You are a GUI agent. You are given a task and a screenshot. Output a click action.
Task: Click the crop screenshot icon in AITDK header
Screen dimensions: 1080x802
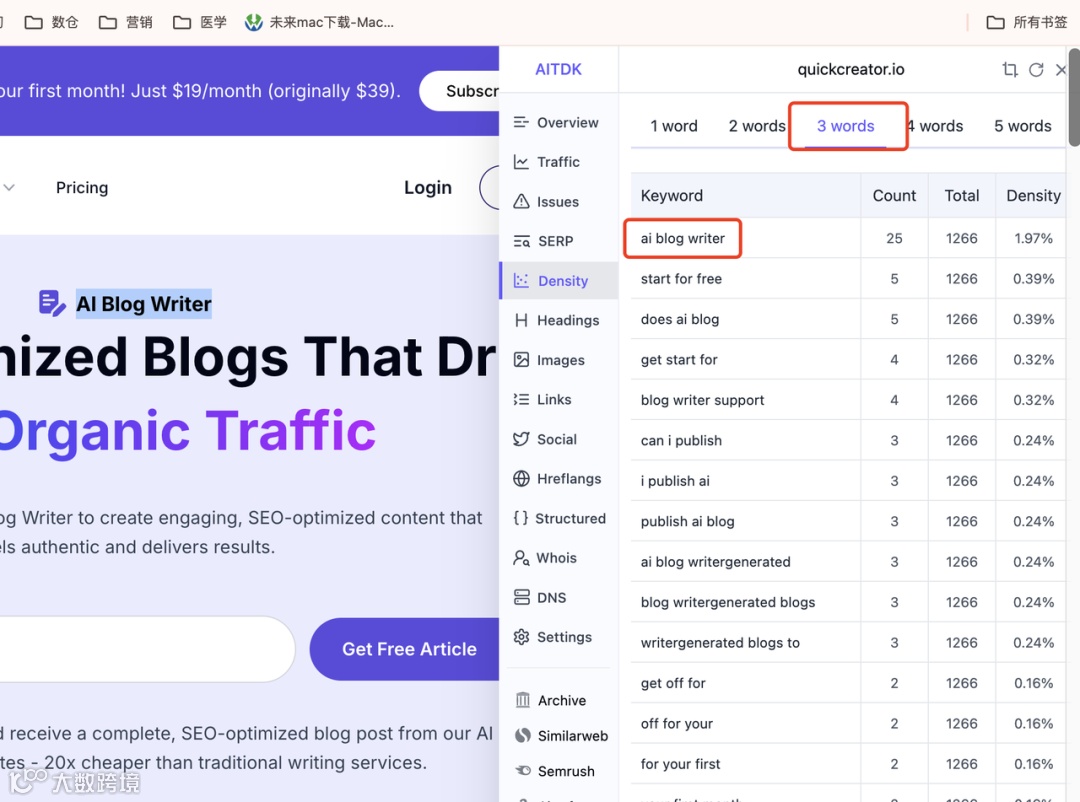click(x=1010, y=70)
